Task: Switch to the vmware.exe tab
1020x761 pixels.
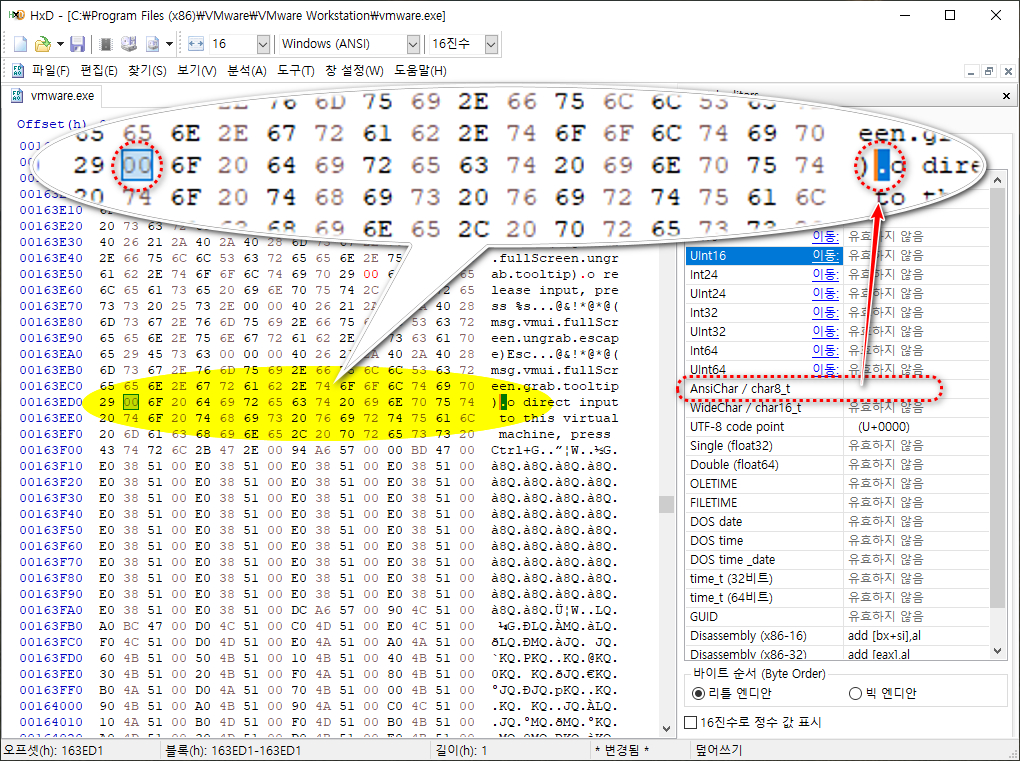Action: pos(53,96)
